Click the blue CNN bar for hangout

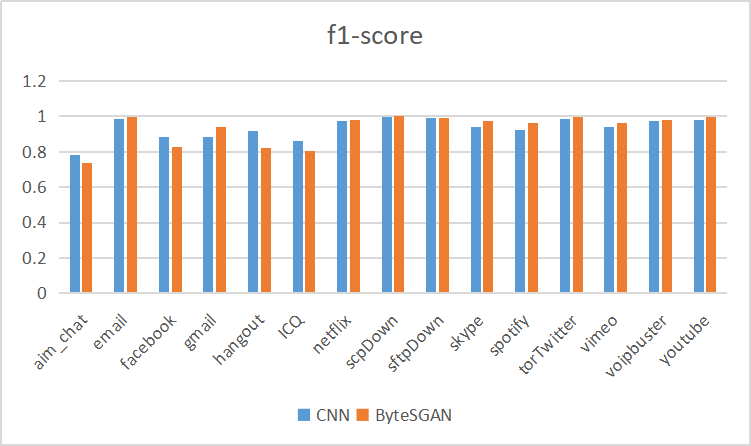click(x=253, y=212)
